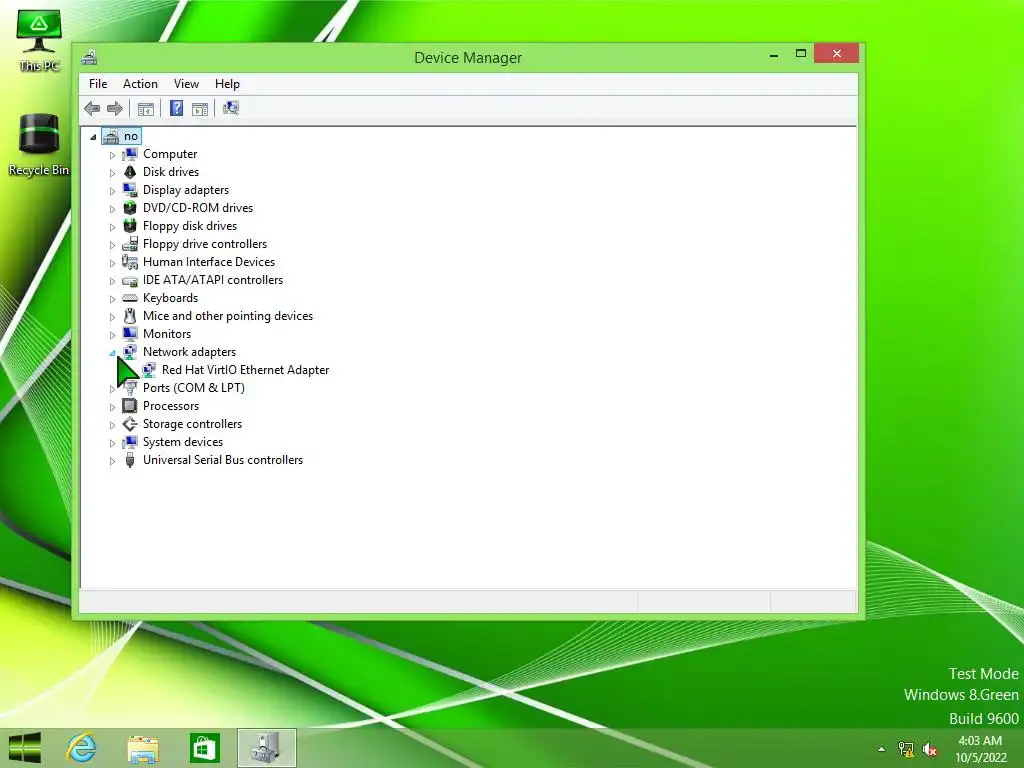Click Show/Hide Console Tree toolbar icon
Viewport: 1024px width, 768px height.
pyautogui.click(x=146, y=109)
